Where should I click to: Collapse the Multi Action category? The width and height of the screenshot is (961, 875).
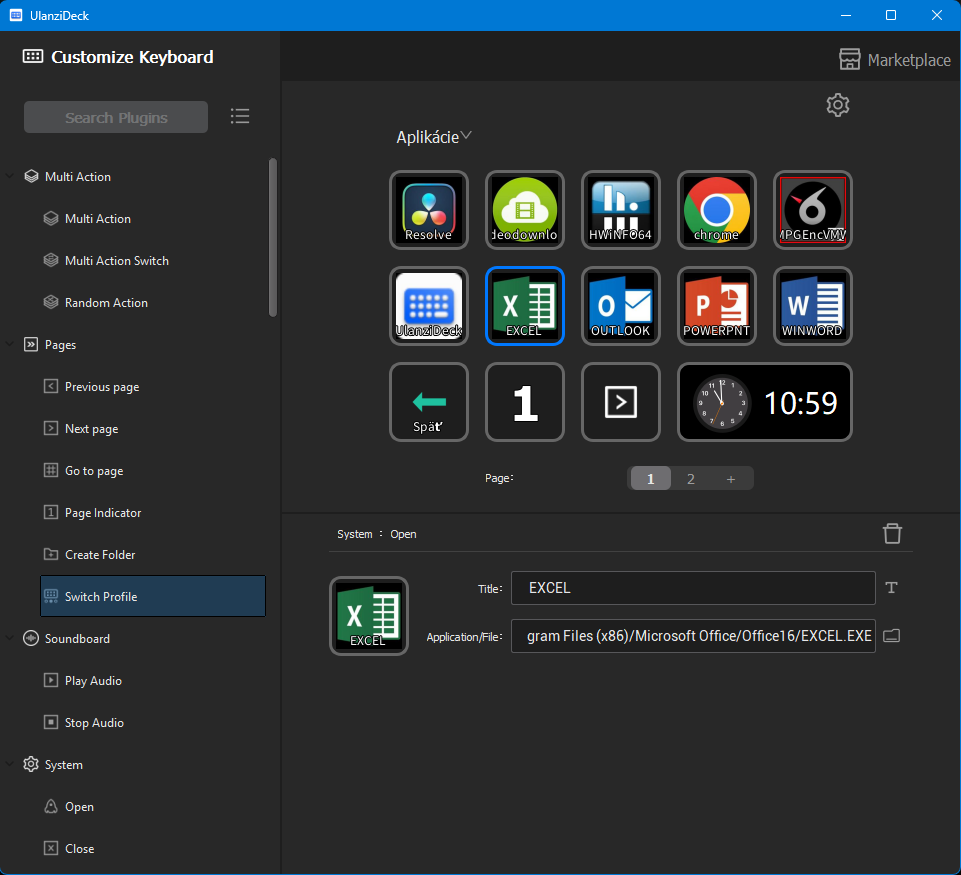[x=10, y=177]
